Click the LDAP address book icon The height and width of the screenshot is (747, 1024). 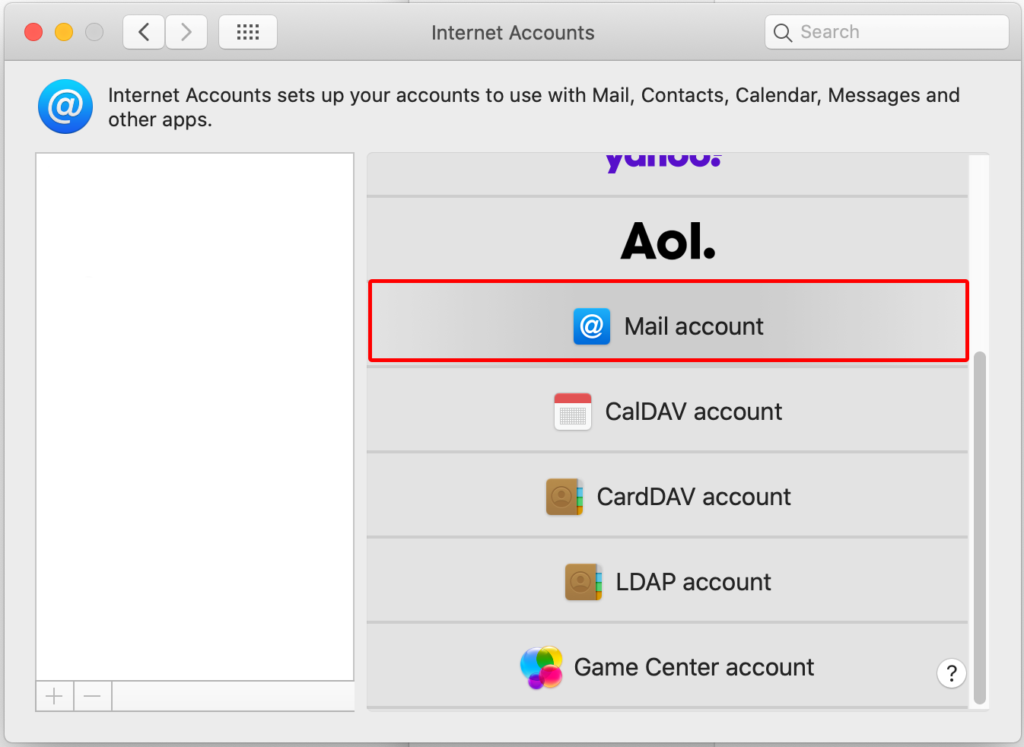(x=583, y=582)
